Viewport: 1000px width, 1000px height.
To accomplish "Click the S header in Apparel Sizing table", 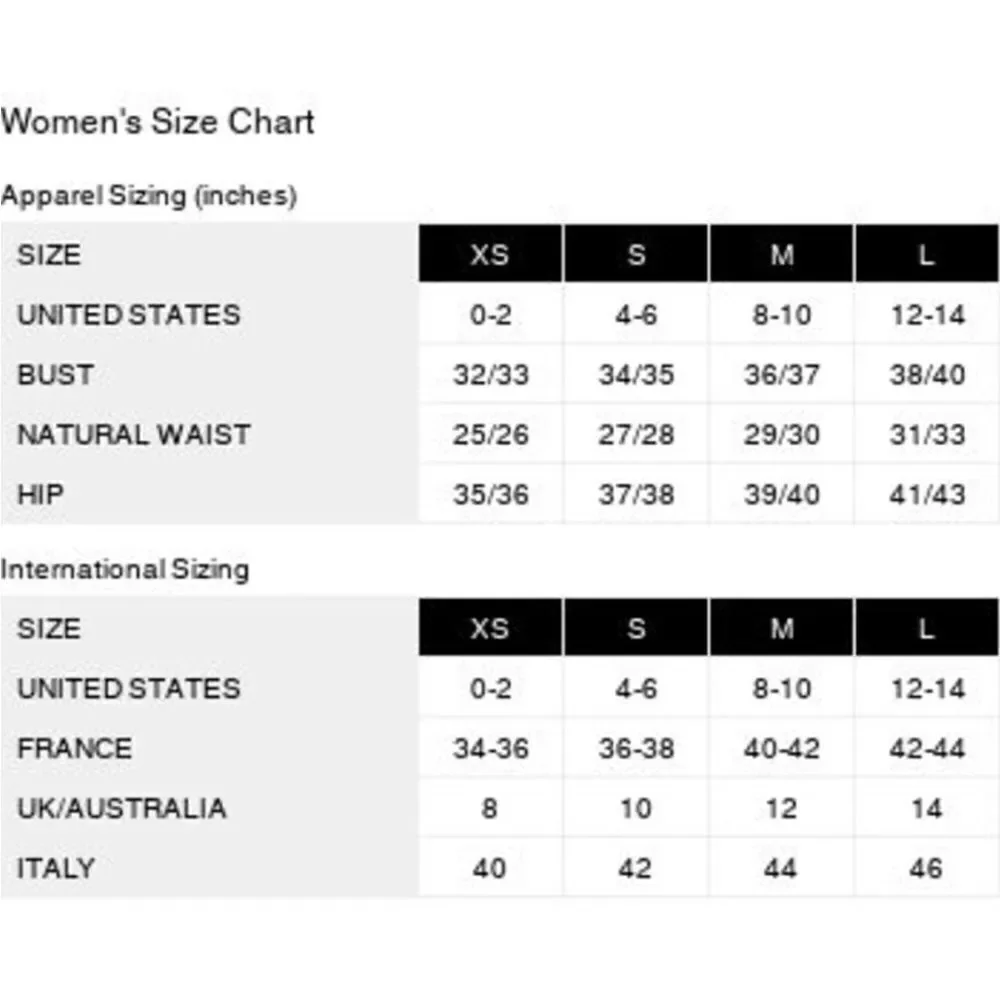I will (636, 253).
